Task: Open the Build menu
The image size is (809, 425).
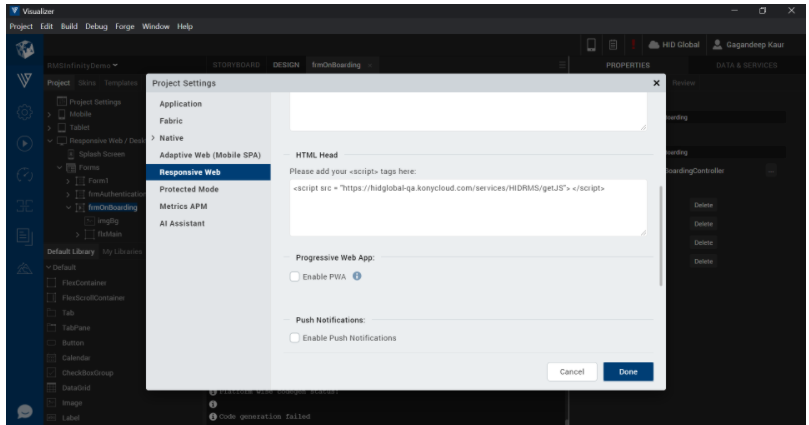Action: [69, 26]
